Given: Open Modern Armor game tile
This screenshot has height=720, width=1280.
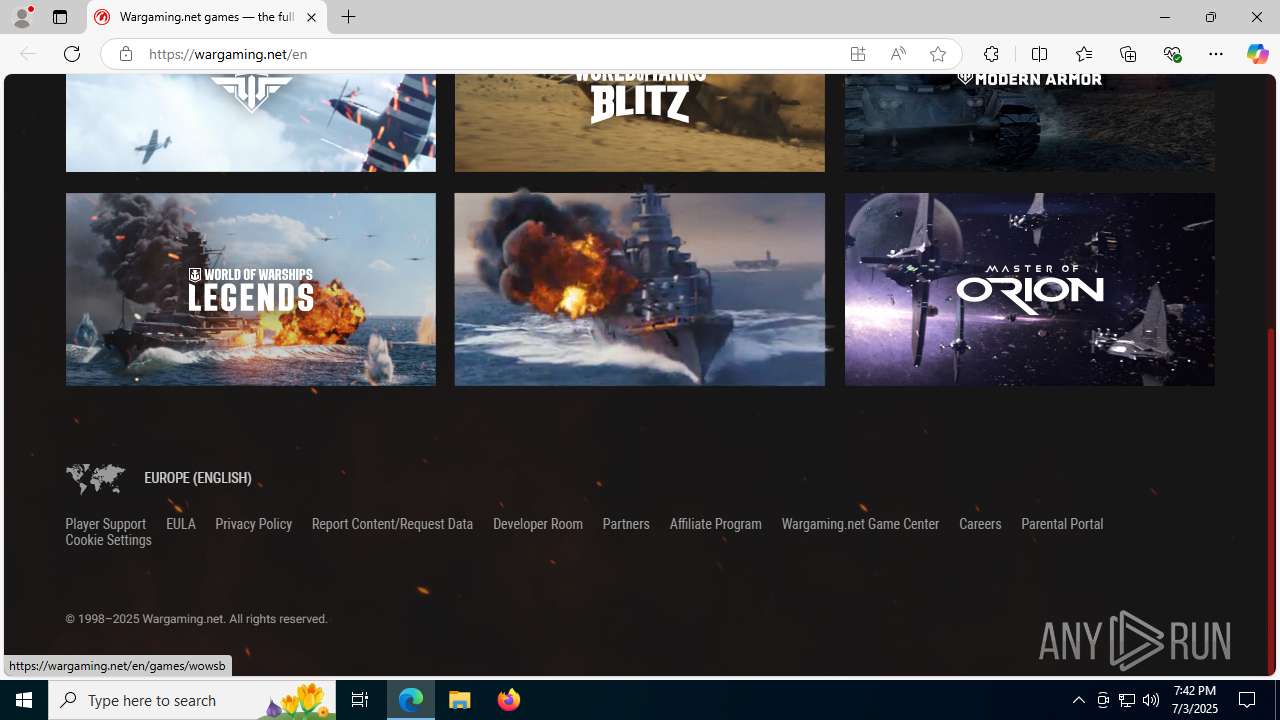Looking at the screenshot, I should [1030, 122].
